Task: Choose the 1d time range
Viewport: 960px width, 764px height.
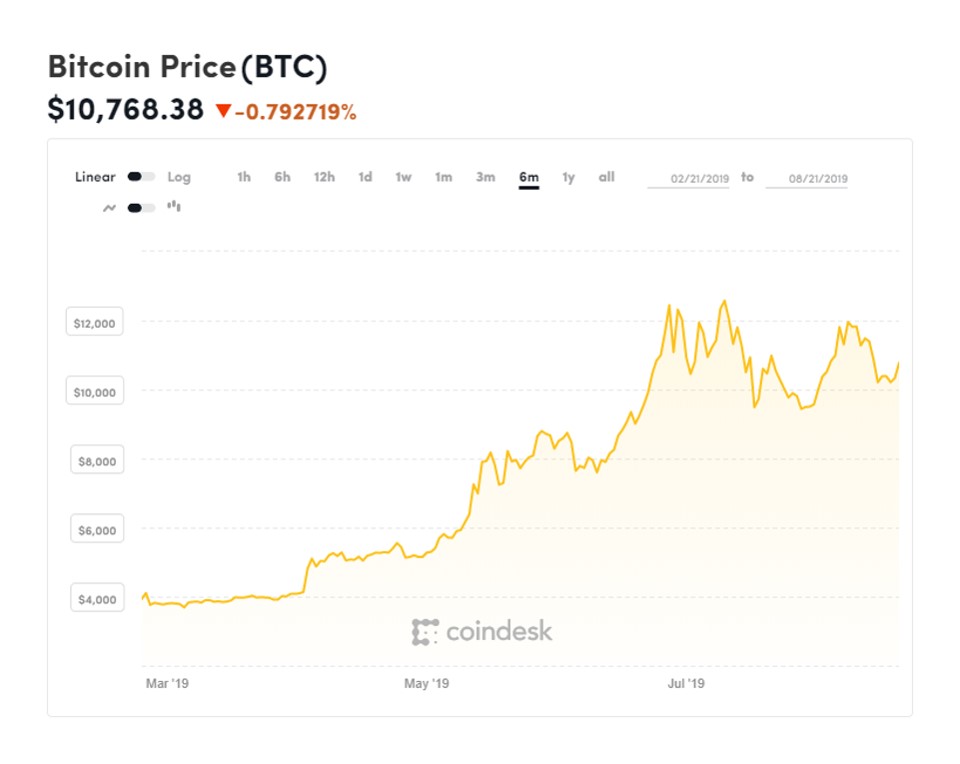Action: [365, 177]
